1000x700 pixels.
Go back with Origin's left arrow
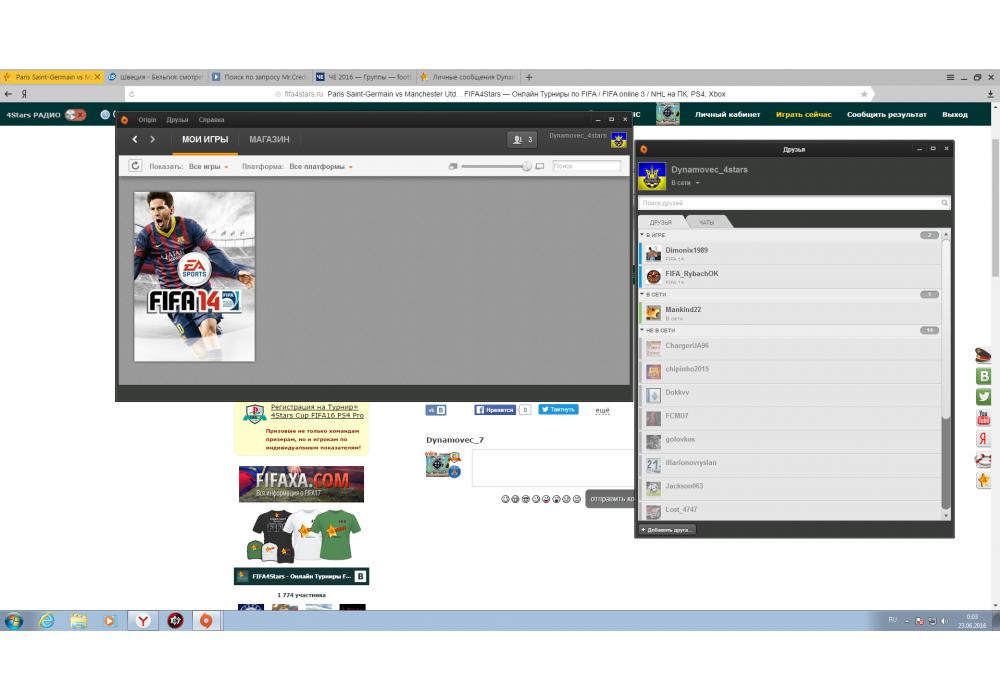pos(135,140)
